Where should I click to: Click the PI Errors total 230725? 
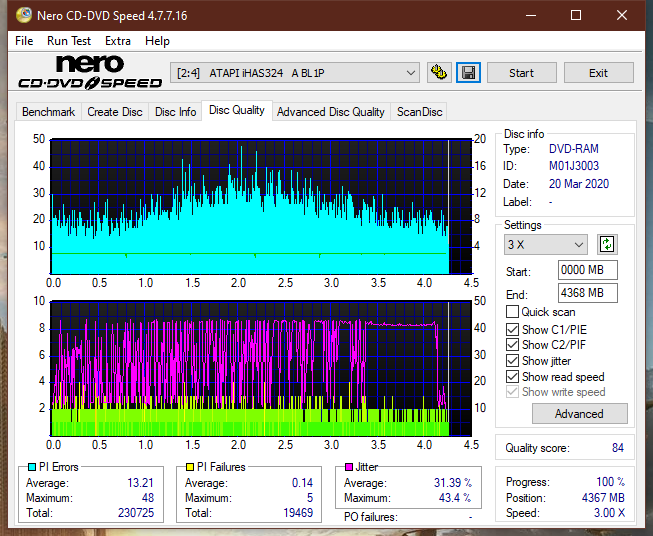[x=136, y=513]
